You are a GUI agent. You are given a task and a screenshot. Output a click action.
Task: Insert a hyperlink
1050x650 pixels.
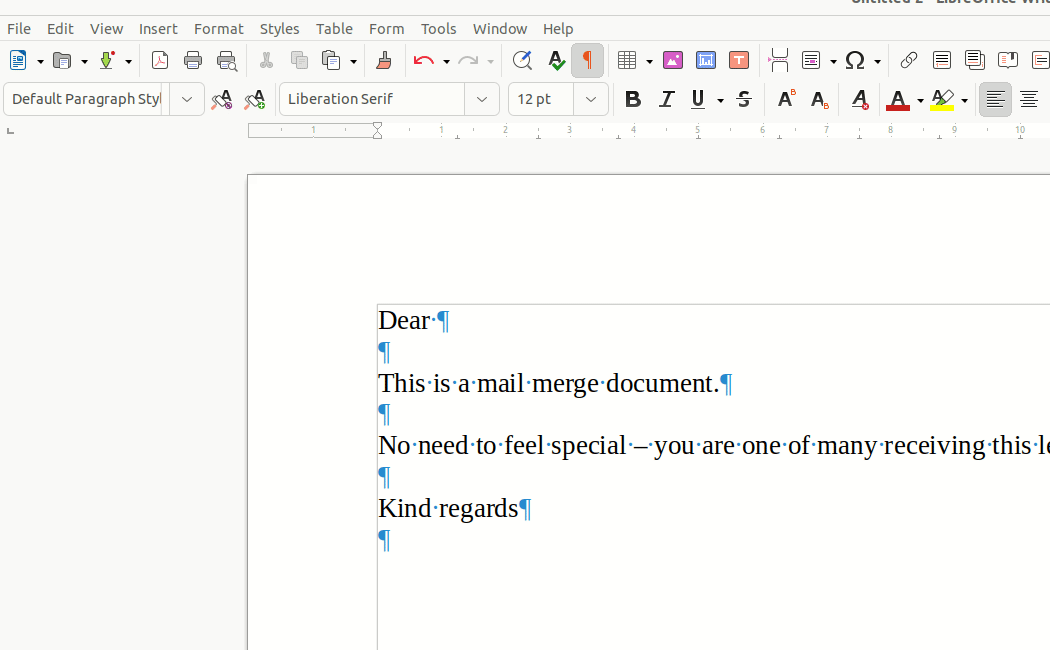point(908,61)
